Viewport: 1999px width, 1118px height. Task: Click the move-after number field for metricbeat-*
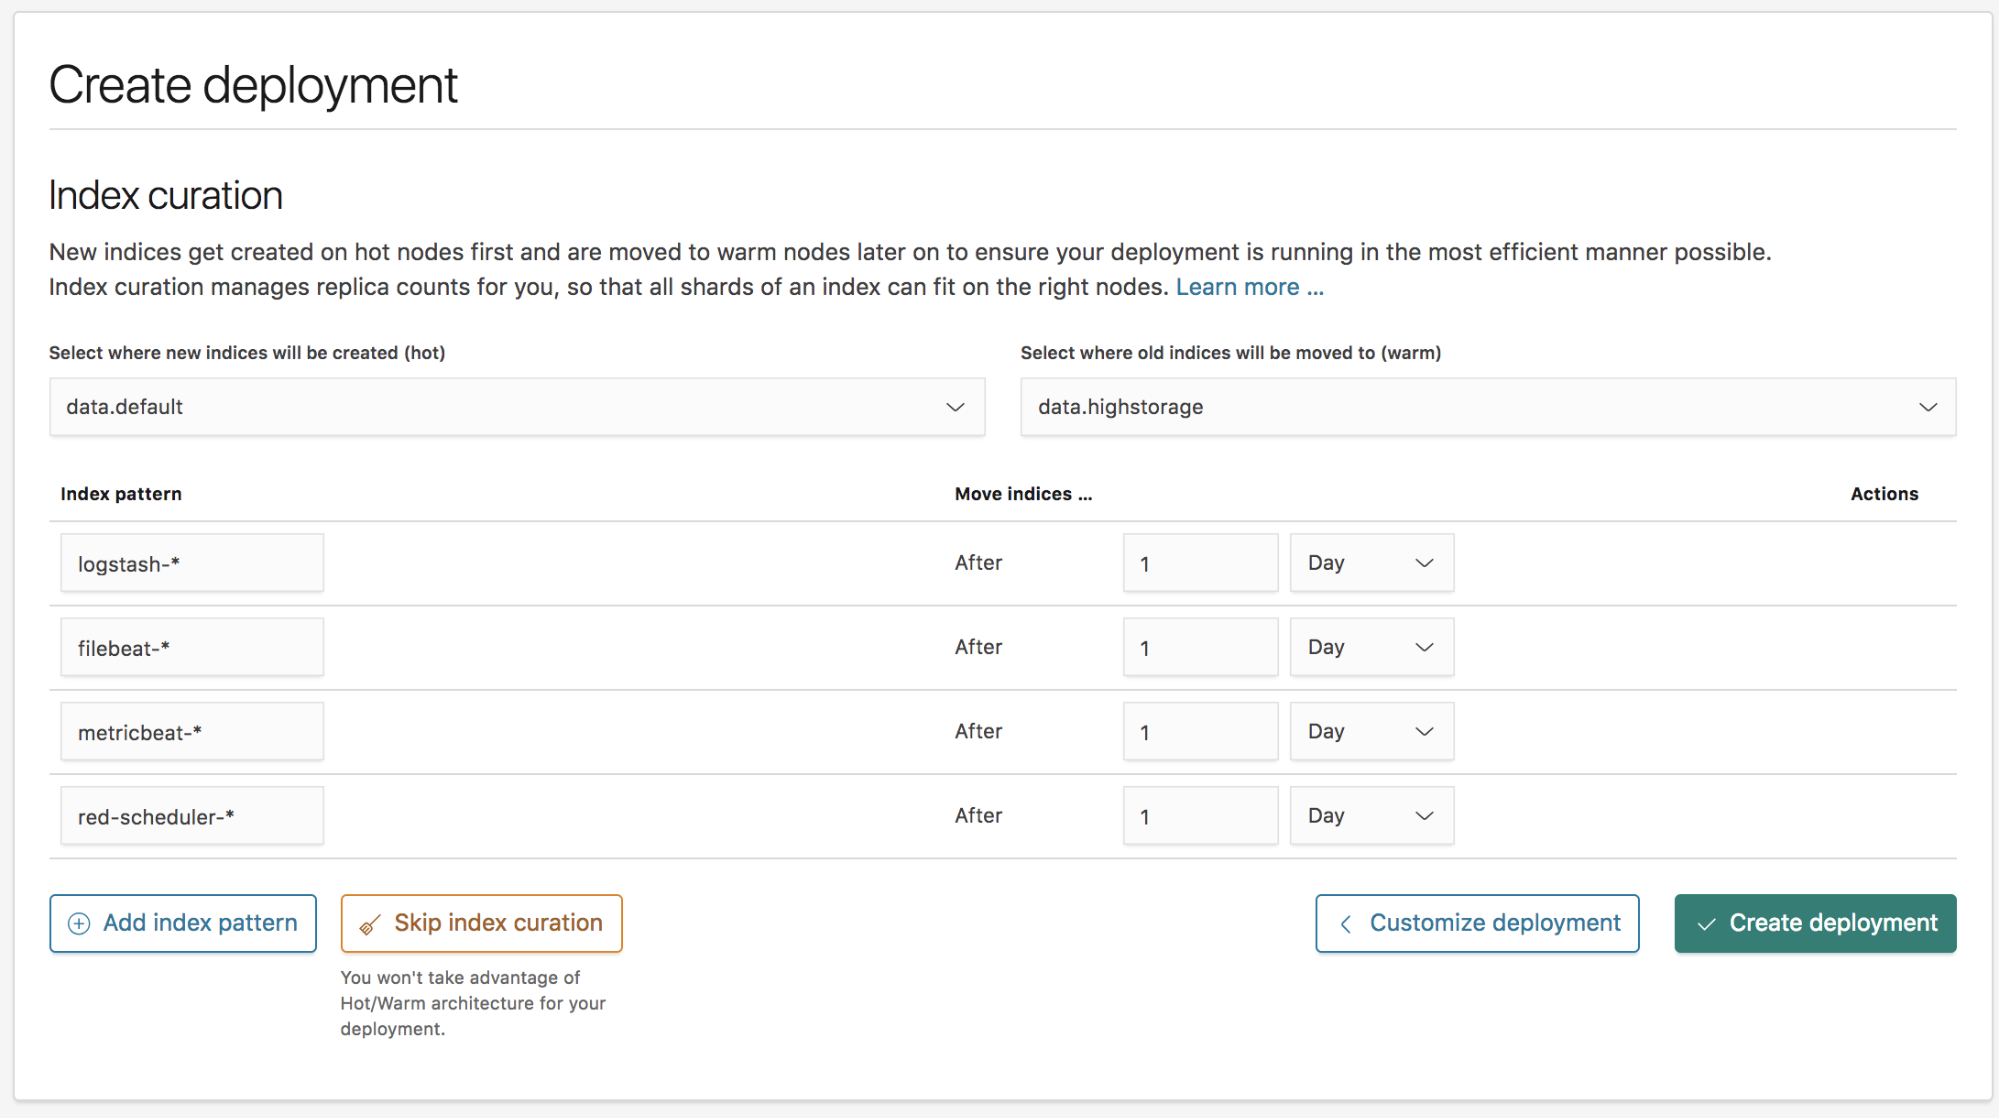[1200, 731]
